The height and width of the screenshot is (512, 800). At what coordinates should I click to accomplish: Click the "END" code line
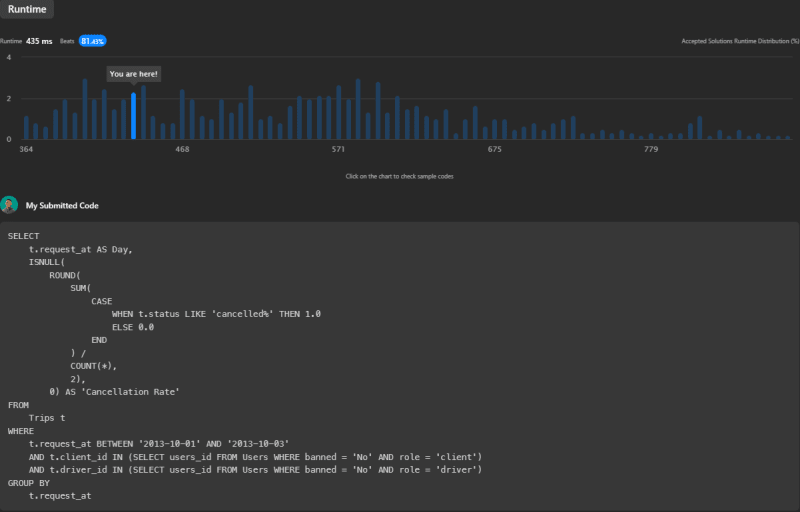pyautogui.click(x=99, y=340)
